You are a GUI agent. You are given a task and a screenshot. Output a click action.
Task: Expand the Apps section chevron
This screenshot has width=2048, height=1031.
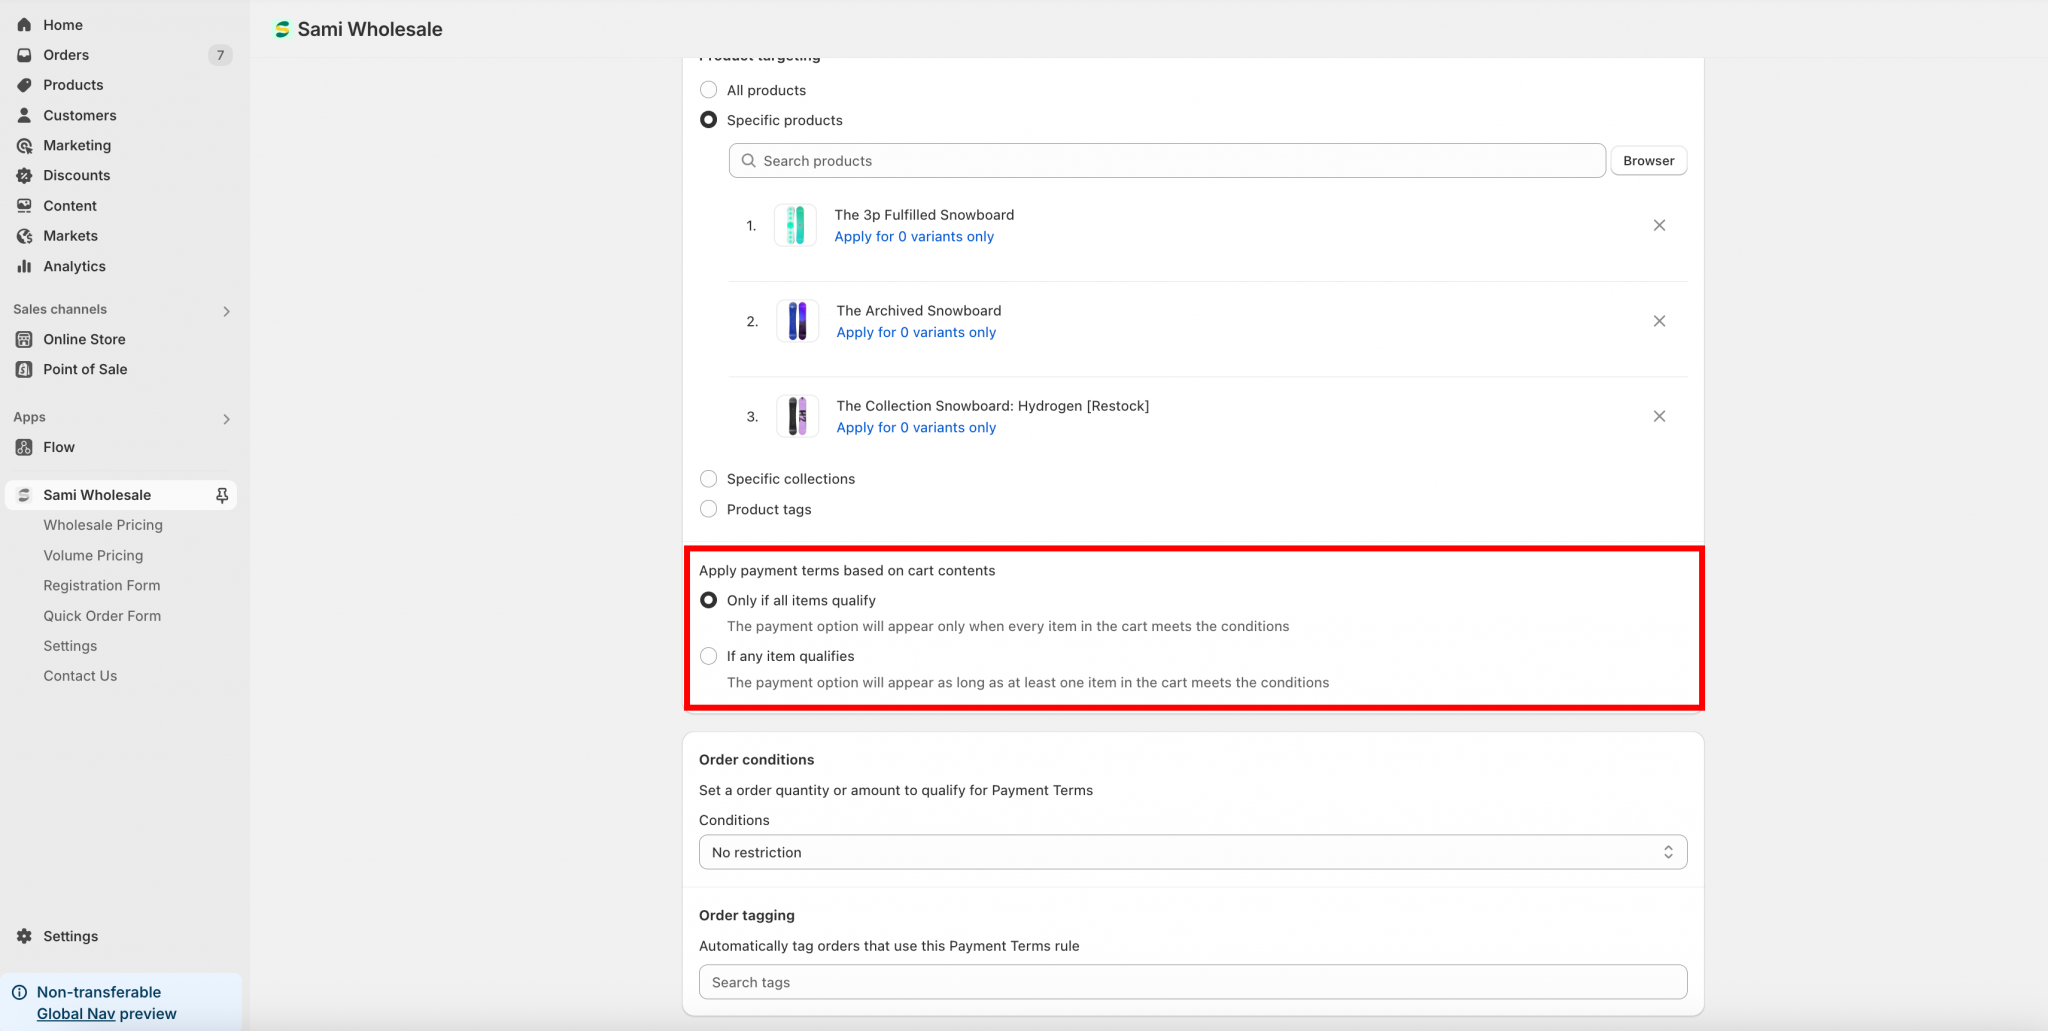pos(226,419)
